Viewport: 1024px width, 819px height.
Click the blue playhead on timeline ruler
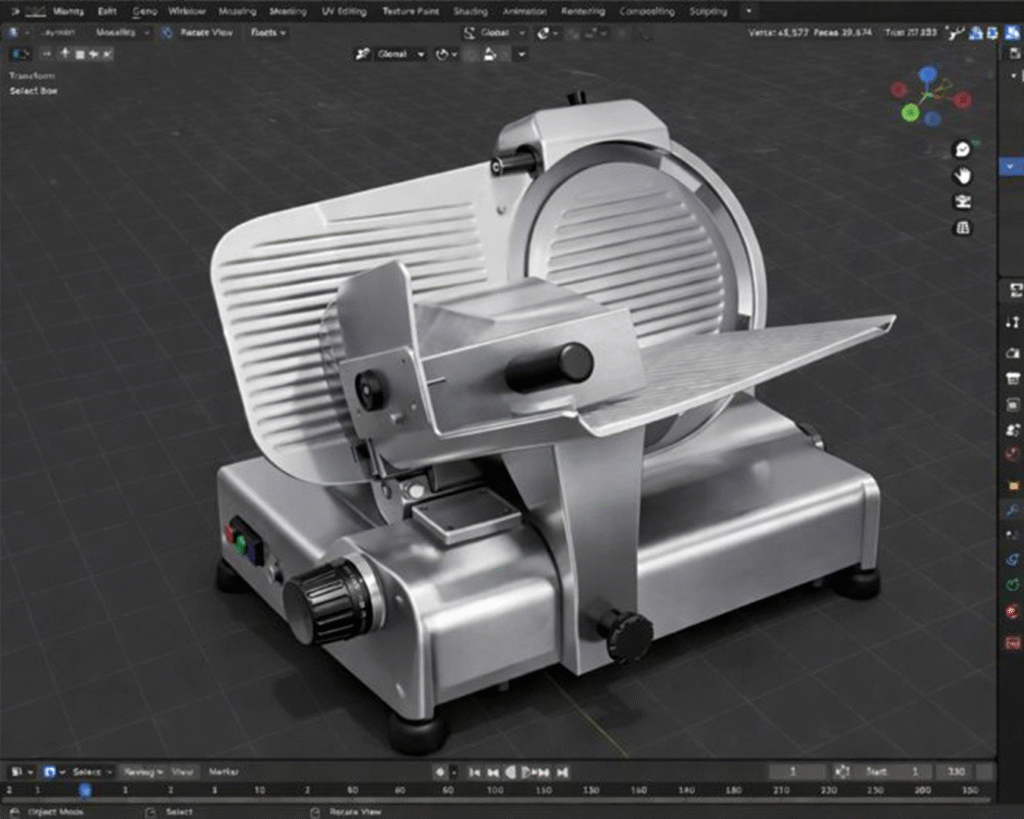click(85, 790)
